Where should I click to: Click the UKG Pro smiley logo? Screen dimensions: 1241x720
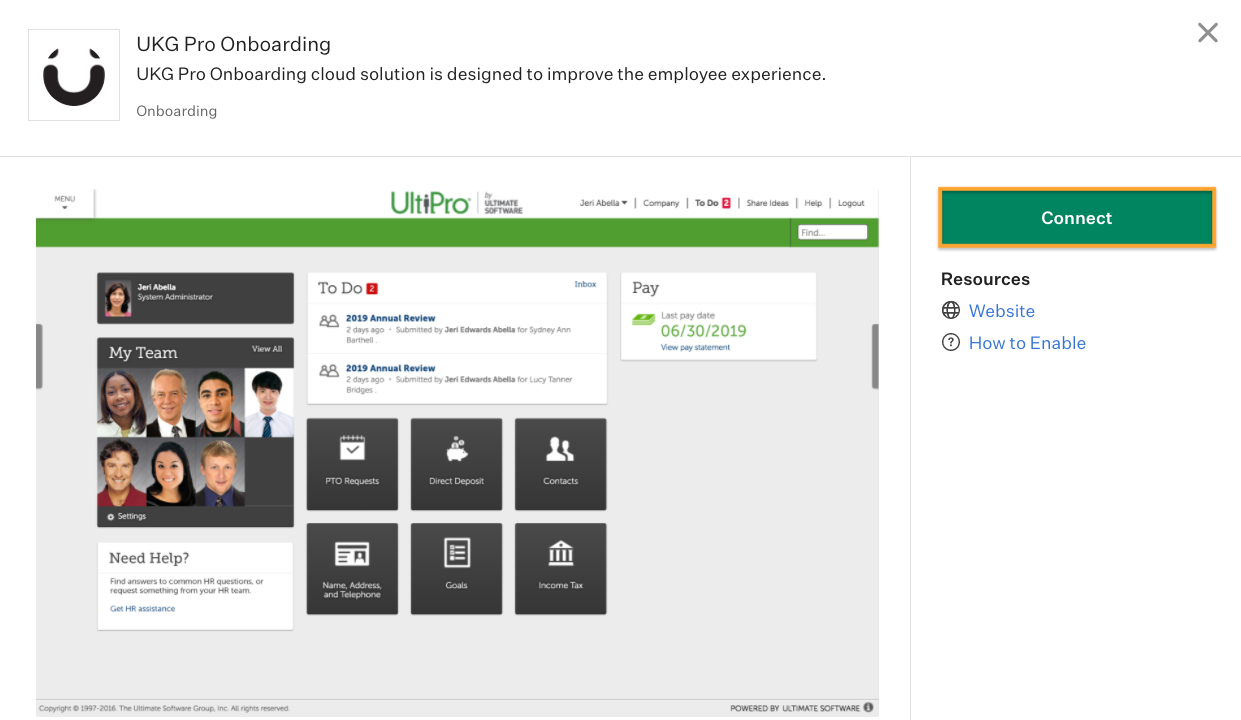[x=74, y=75]
